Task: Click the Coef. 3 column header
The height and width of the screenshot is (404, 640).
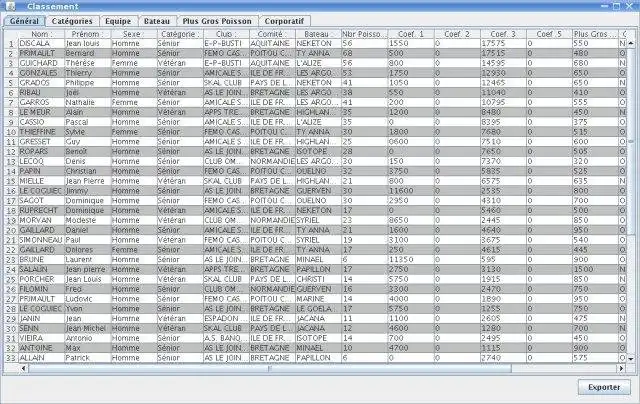Action: [x=503, y=34]
